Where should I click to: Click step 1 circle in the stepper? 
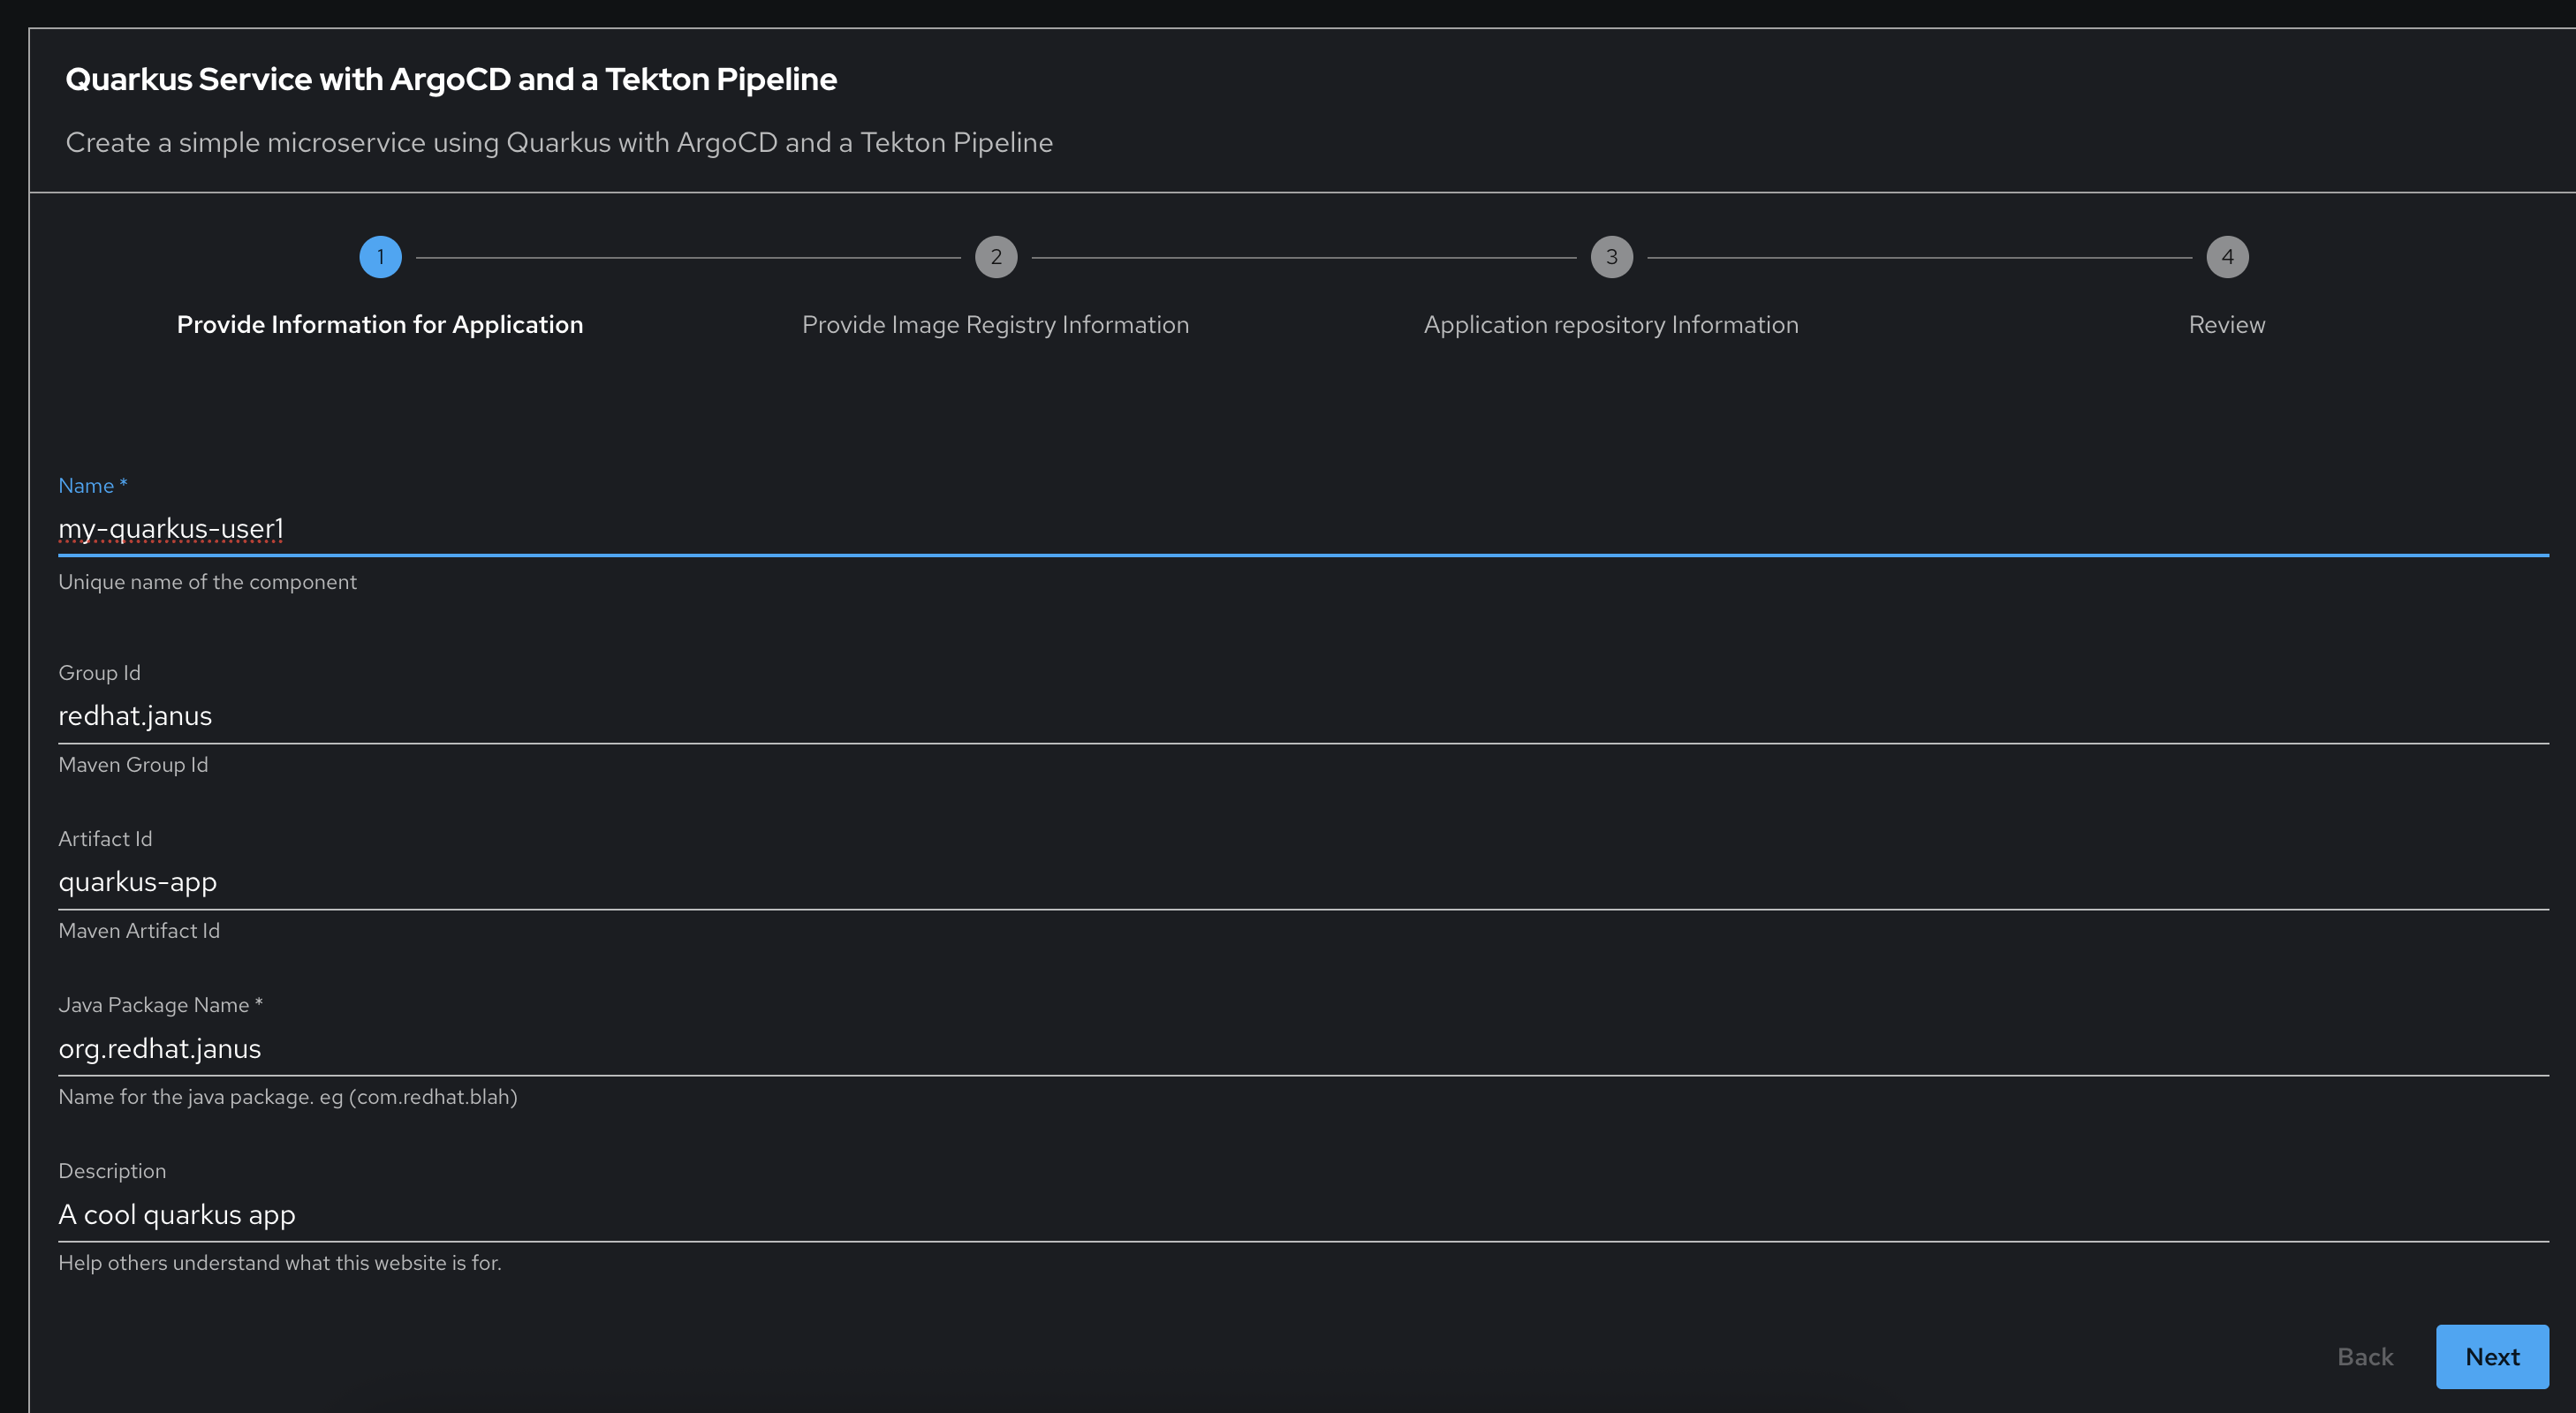[380, 257]
